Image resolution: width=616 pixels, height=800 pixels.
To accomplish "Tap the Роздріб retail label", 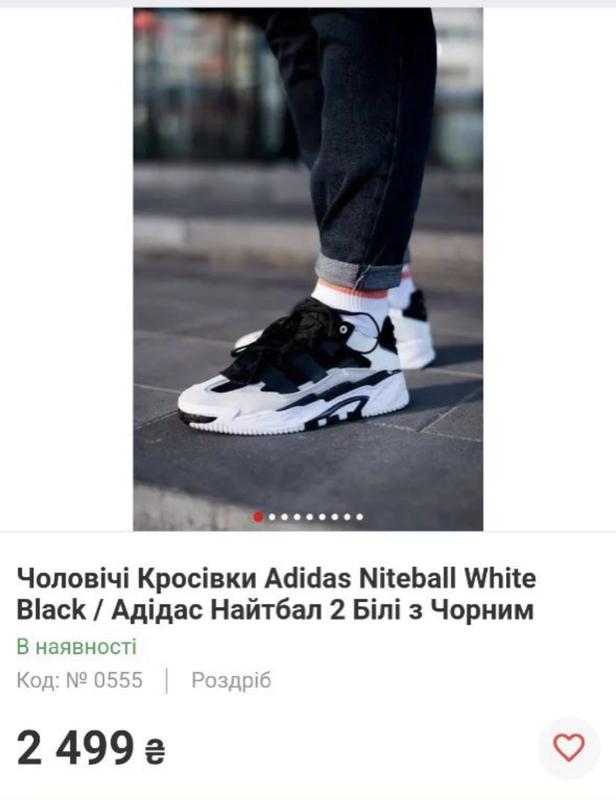I will point(231,681).
